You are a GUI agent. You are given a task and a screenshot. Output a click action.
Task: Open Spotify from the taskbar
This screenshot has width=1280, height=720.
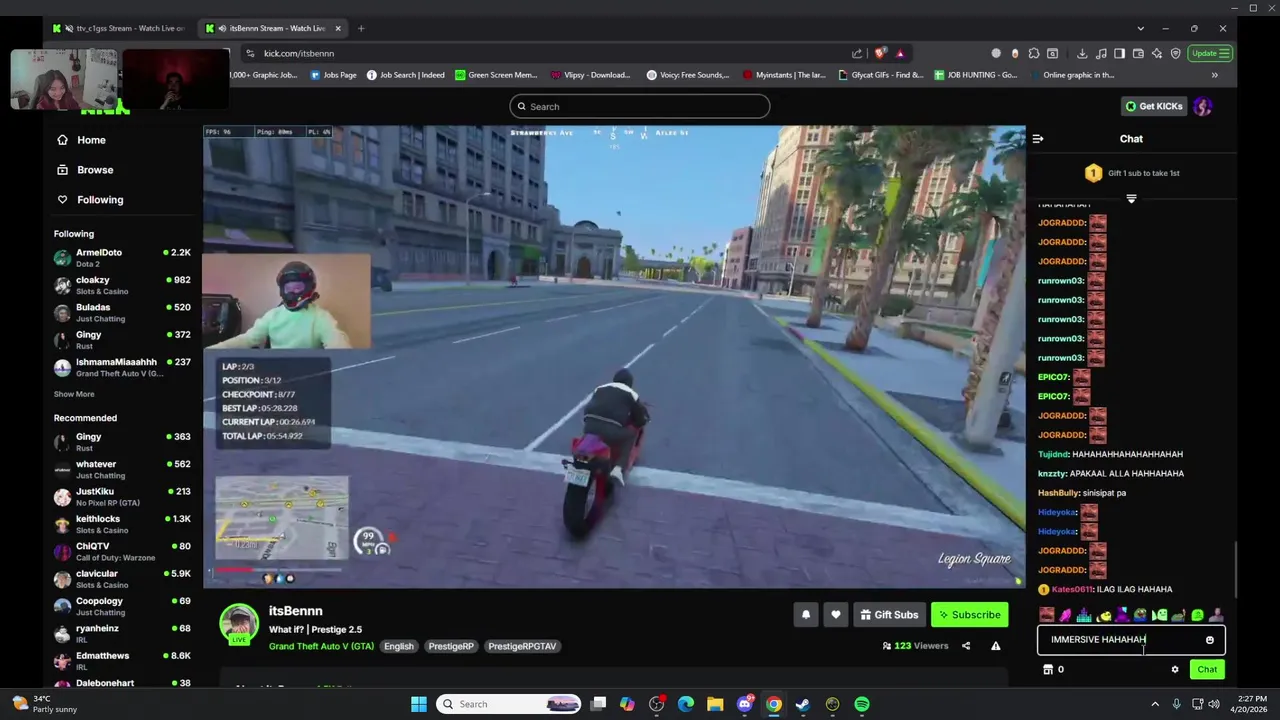[862, 704]
